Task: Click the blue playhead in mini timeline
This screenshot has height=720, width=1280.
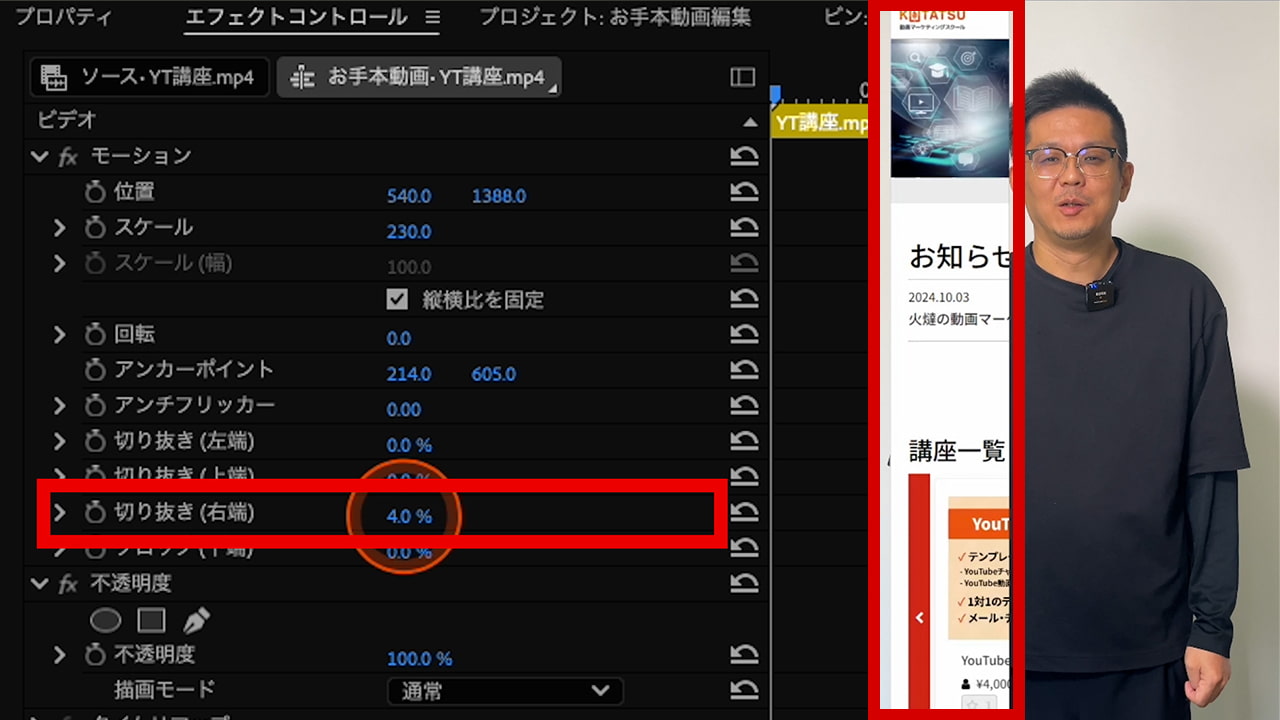Action: (x=775, y=94)
